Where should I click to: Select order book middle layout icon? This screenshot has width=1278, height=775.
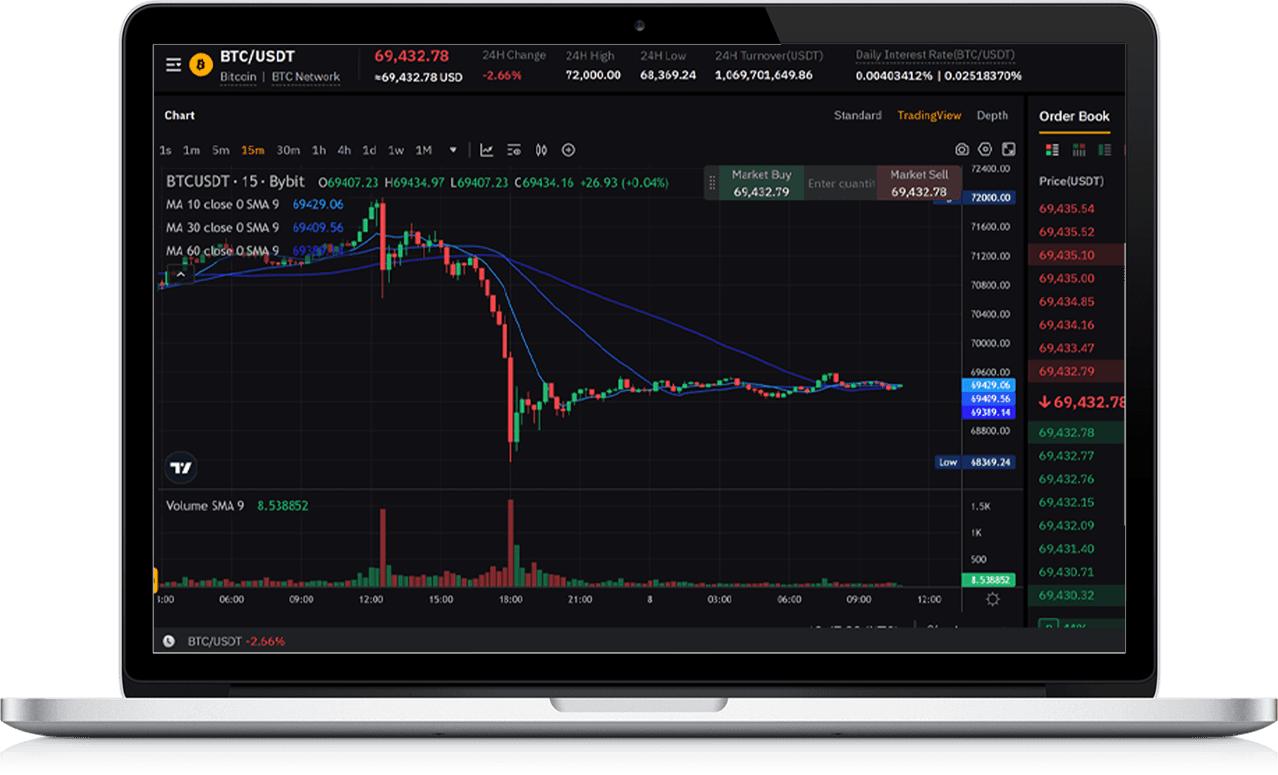1078,150
